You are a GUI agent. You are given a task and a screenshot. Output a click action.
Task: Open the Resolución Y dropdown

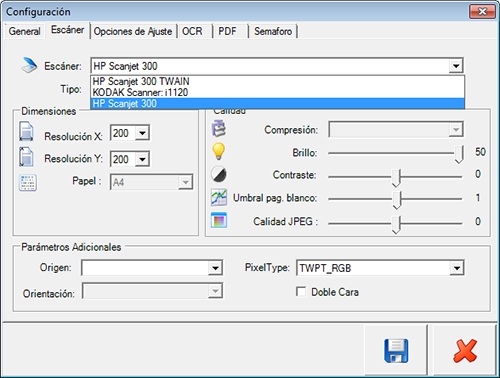click(142, 159)
